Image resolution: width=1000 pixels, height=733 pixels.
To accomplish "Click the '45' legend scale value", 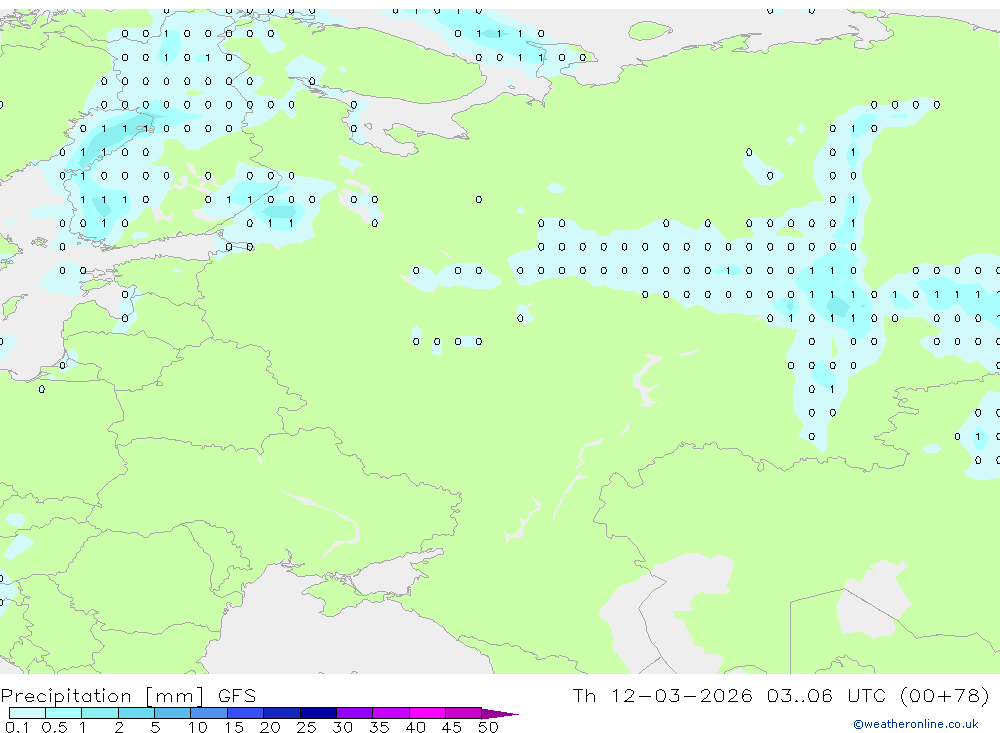I will click(x=452, y=727).
